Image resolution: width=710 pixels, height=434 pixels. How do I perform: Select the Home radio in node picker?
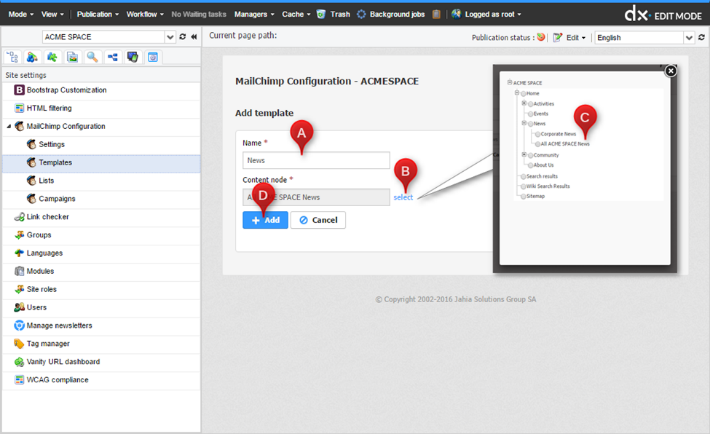tap(523, 93)
